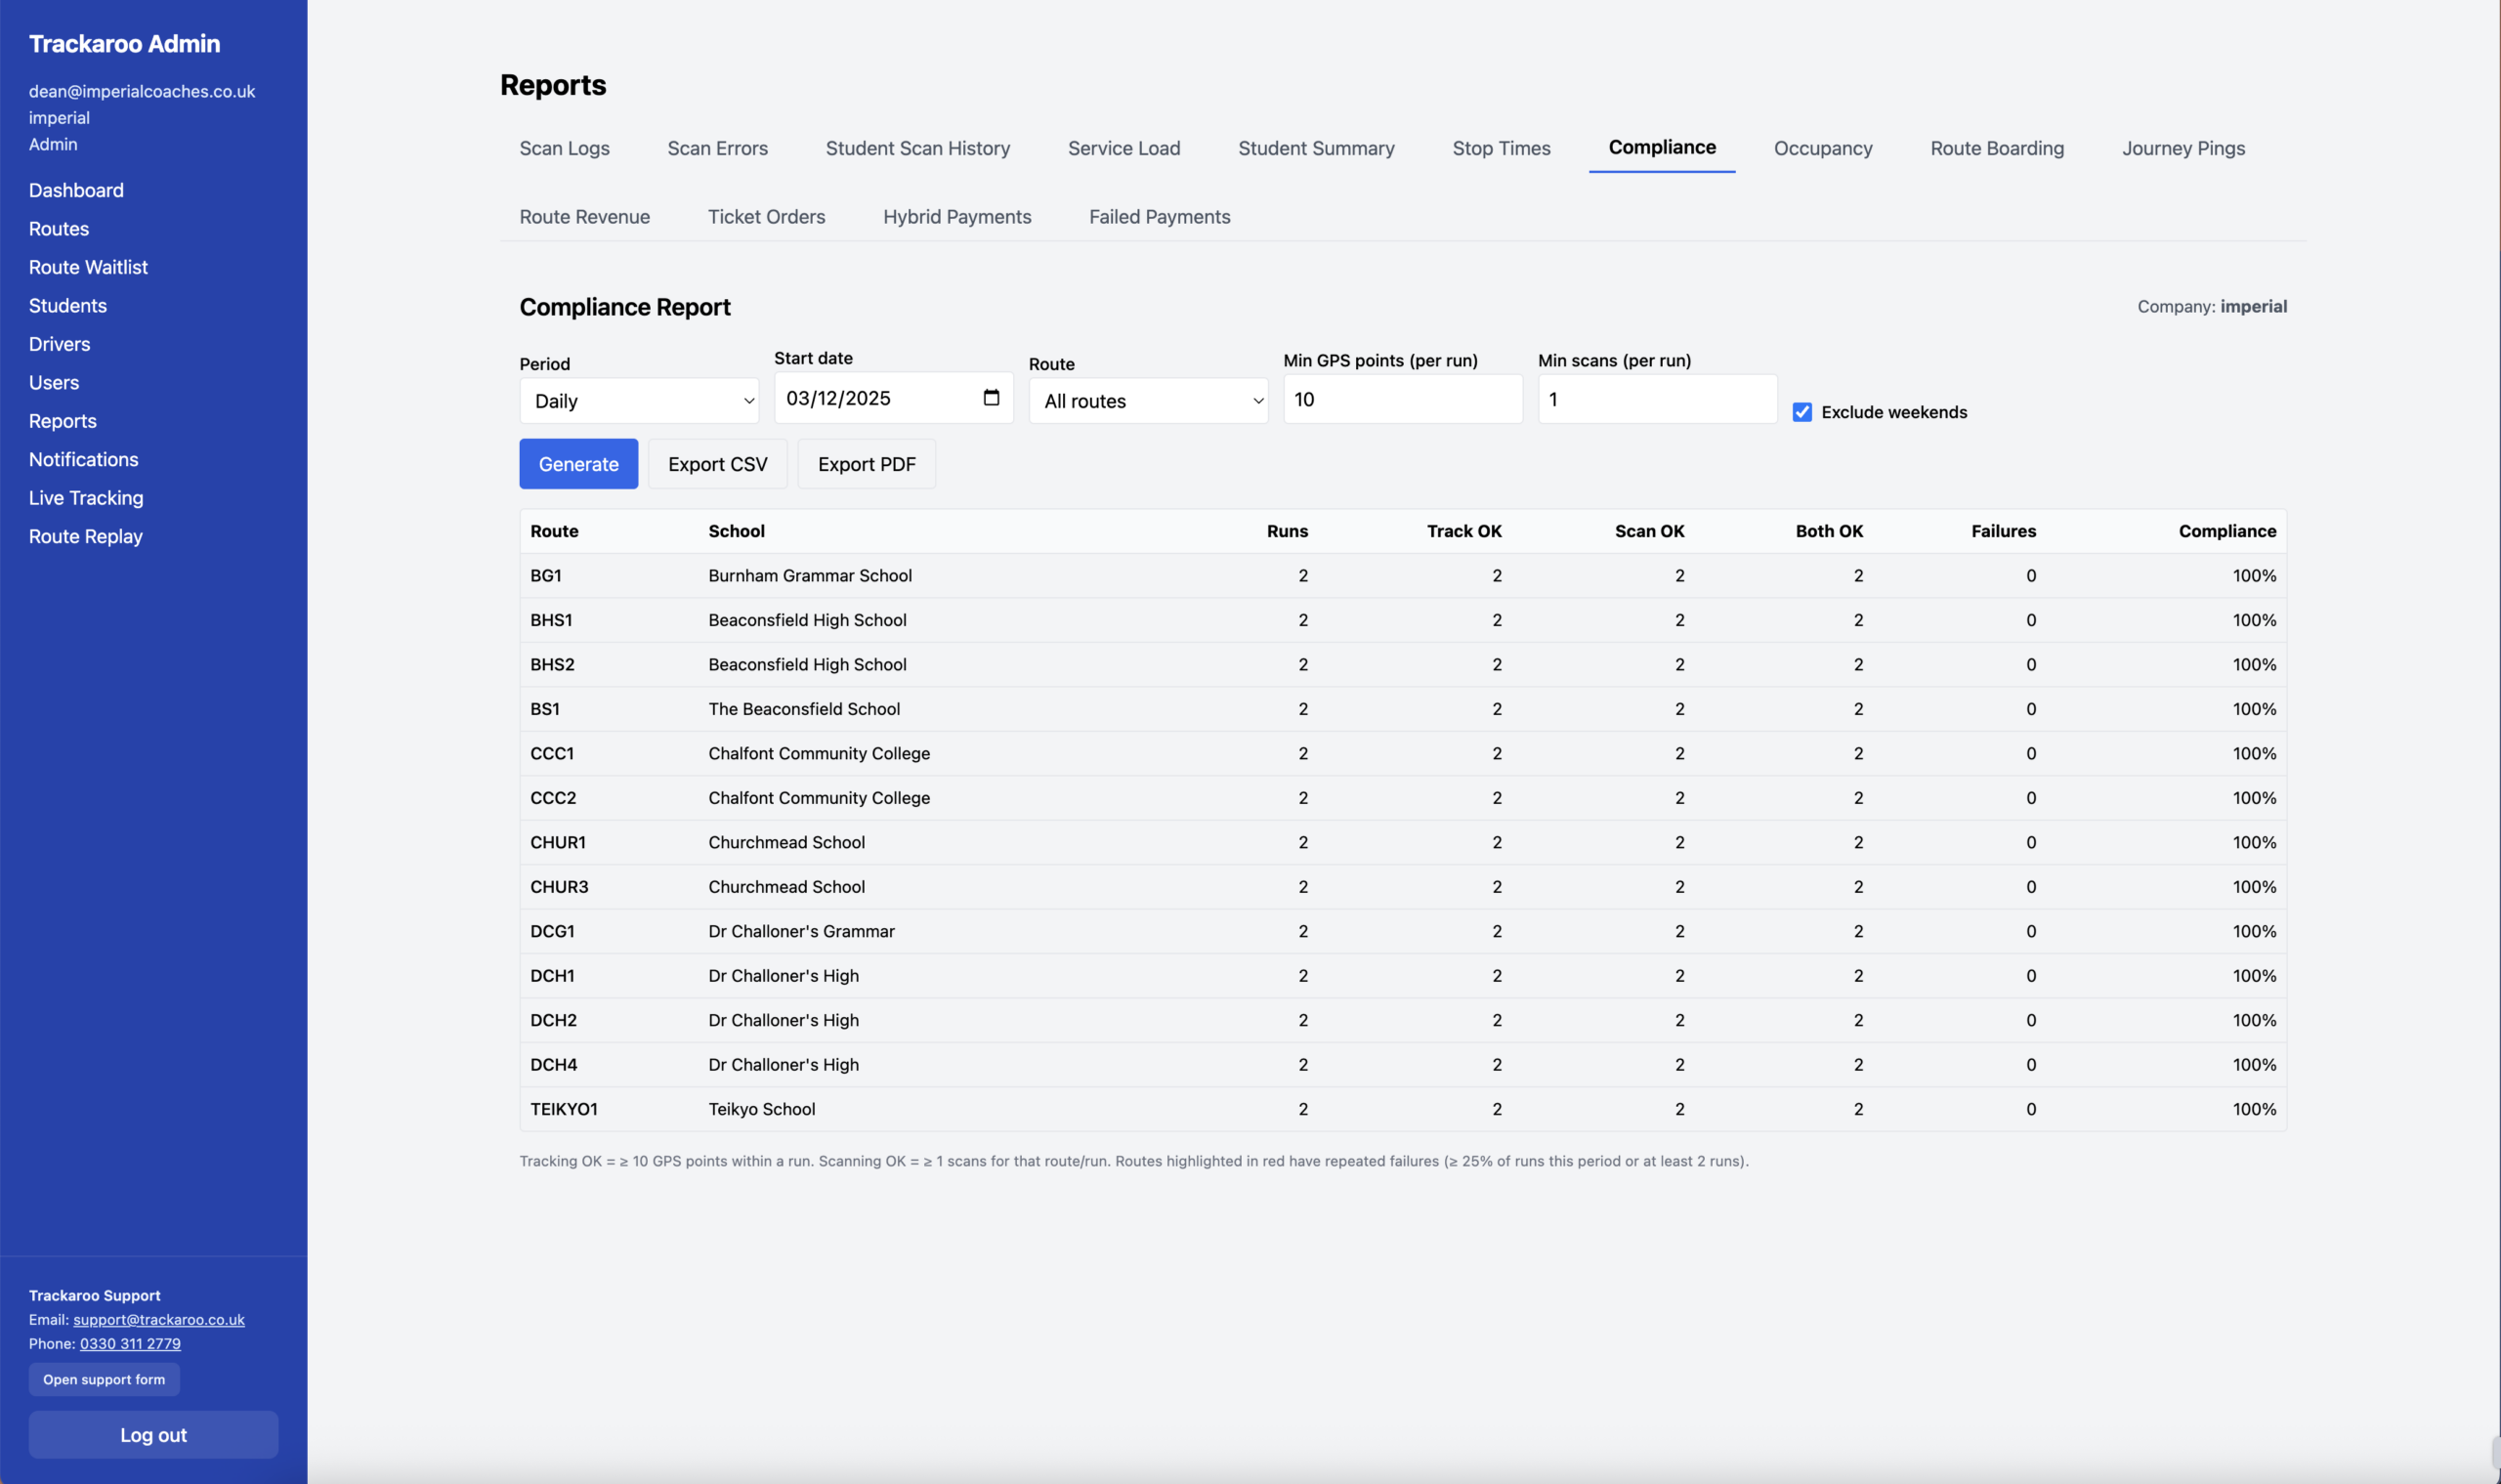Click Export PDF button
The image size is (2501, 1484).
click(x=866, y=464)
